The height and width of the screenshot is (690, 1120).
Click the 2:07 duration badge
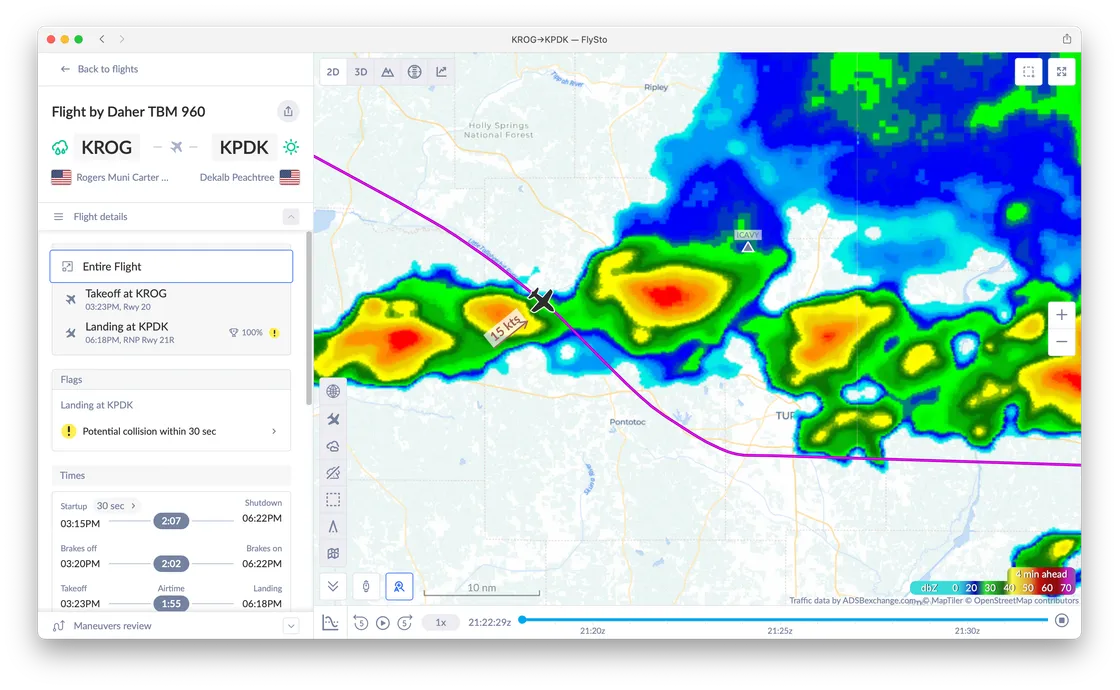tap(171, 521)
